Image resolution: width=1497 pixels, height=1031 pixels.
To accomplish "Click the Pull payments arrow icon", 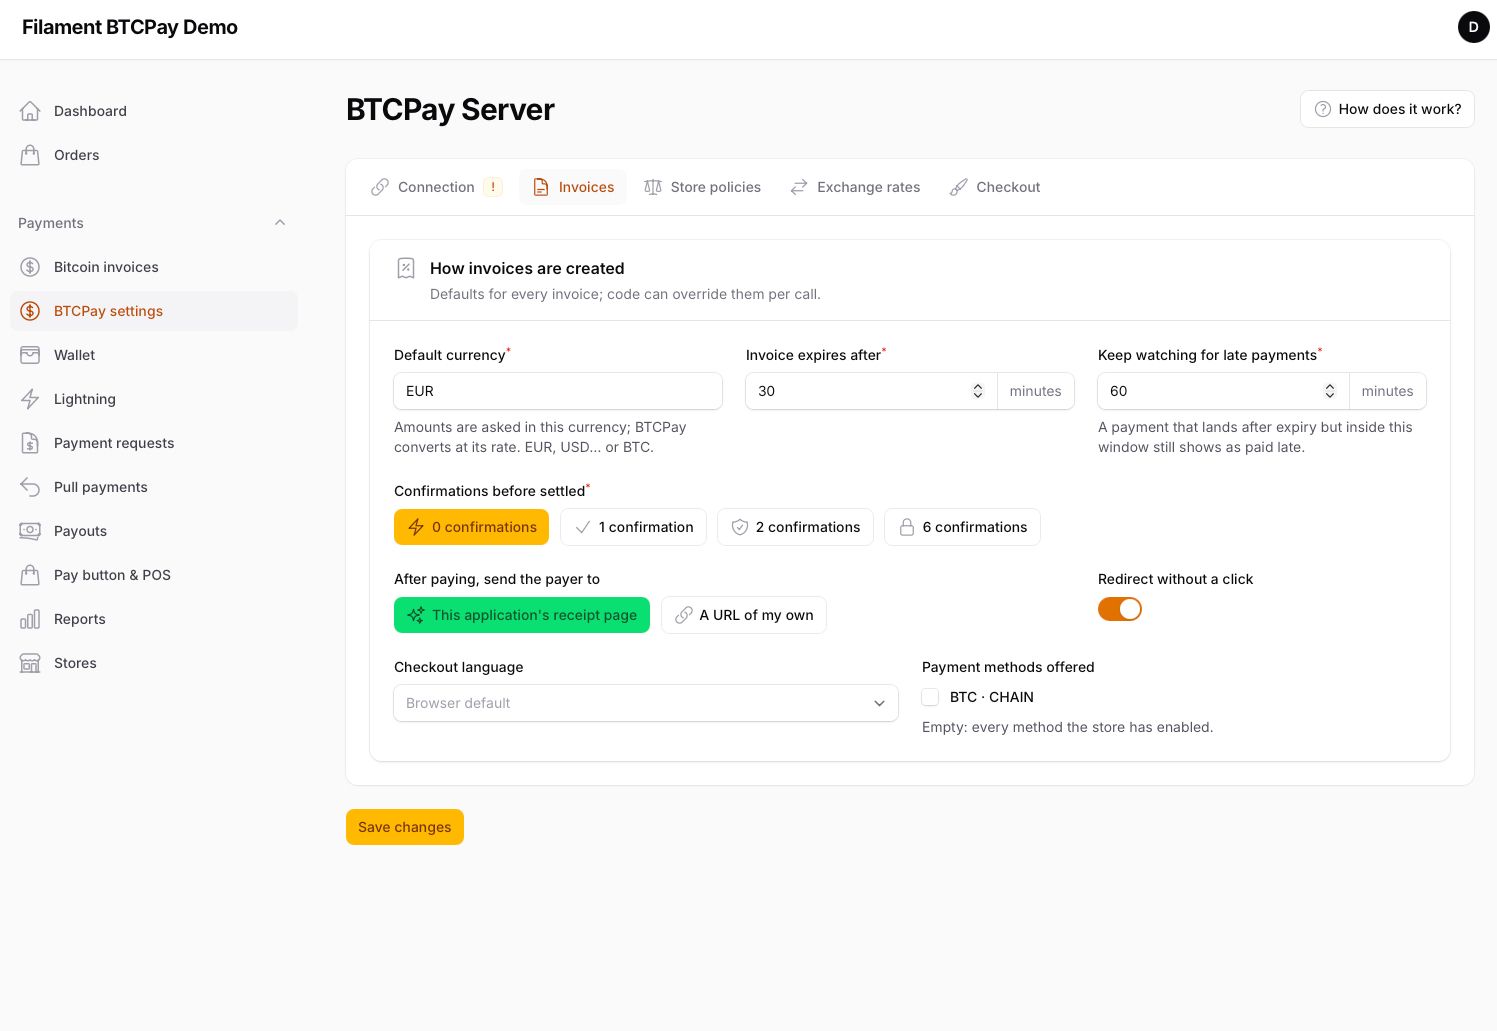I will coord(30,487).
